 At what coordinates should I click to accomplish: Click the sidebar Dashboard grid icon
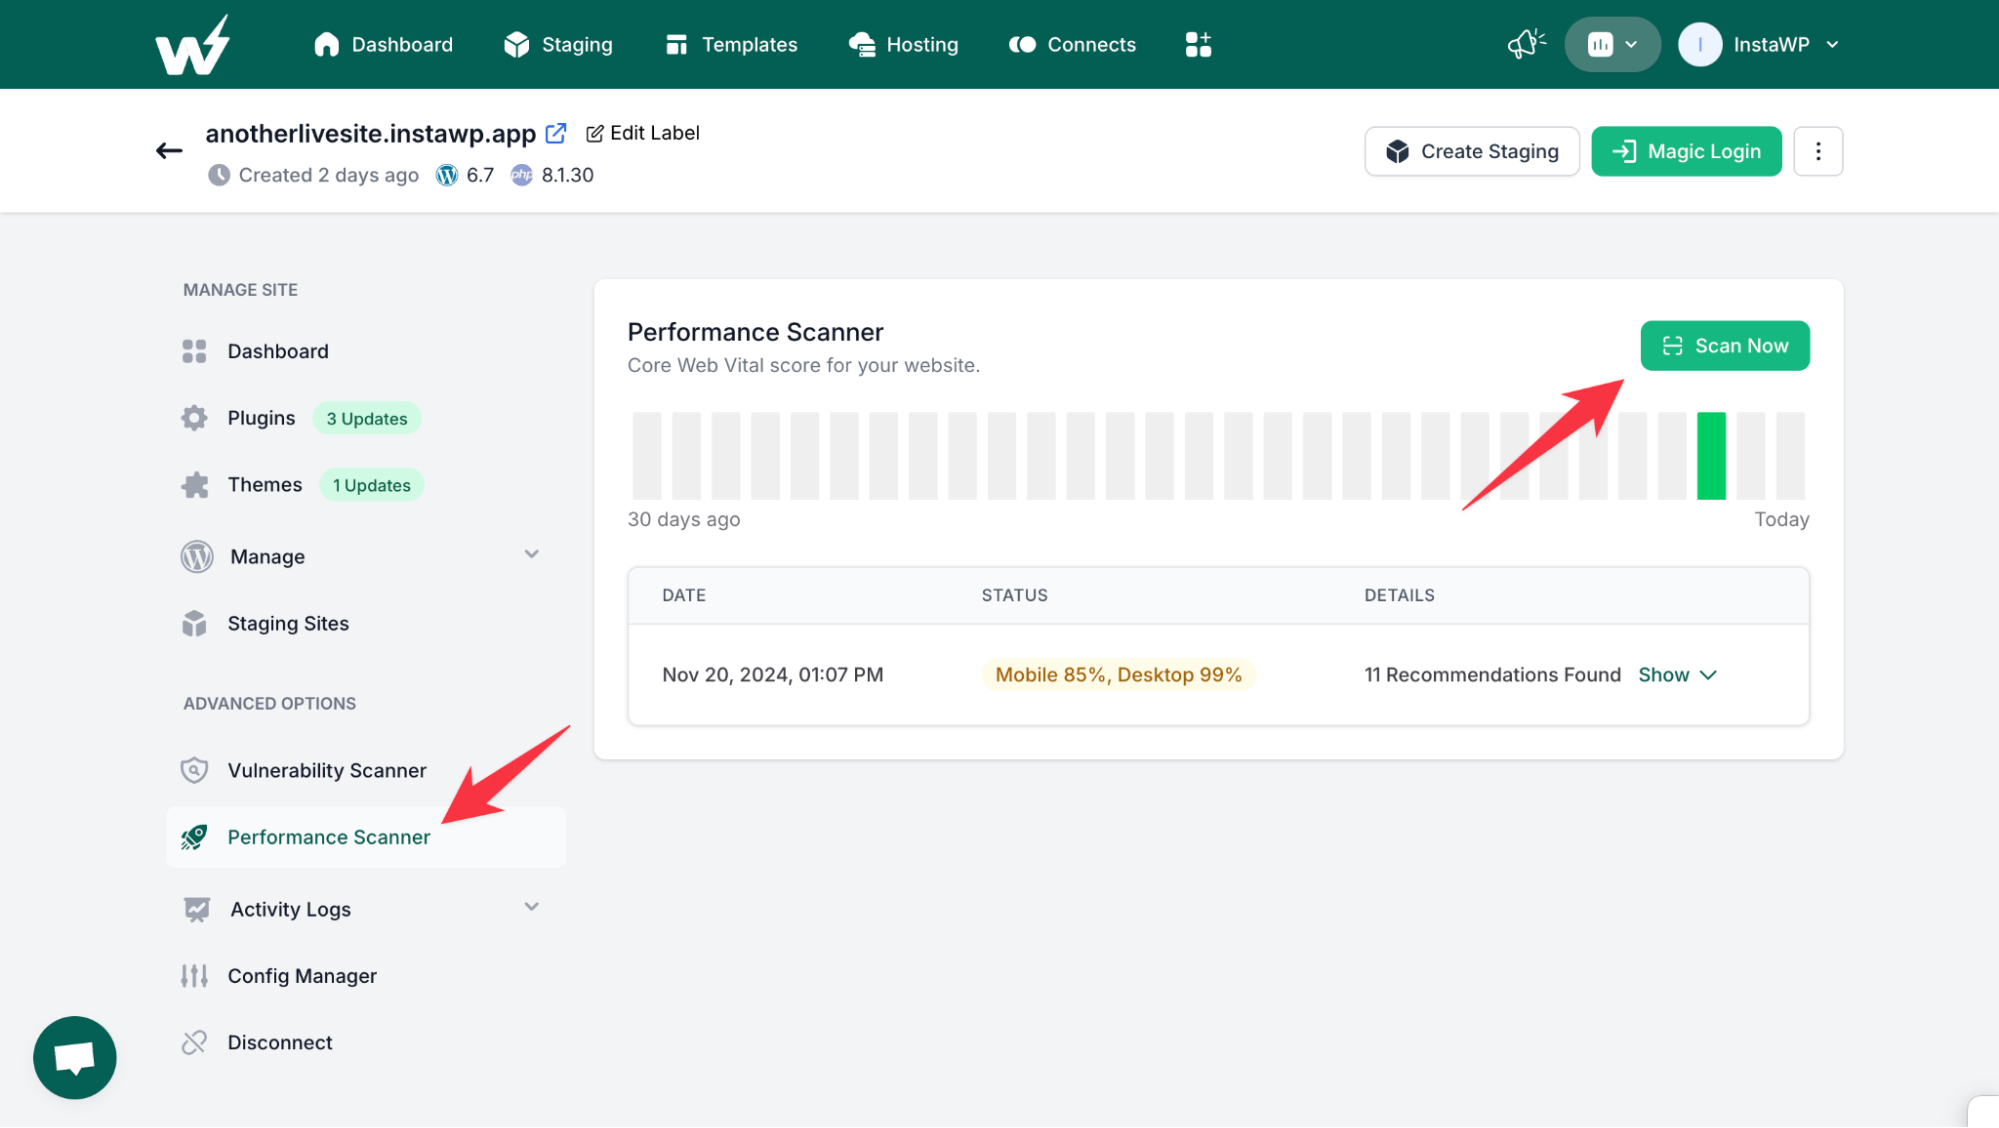194,351
